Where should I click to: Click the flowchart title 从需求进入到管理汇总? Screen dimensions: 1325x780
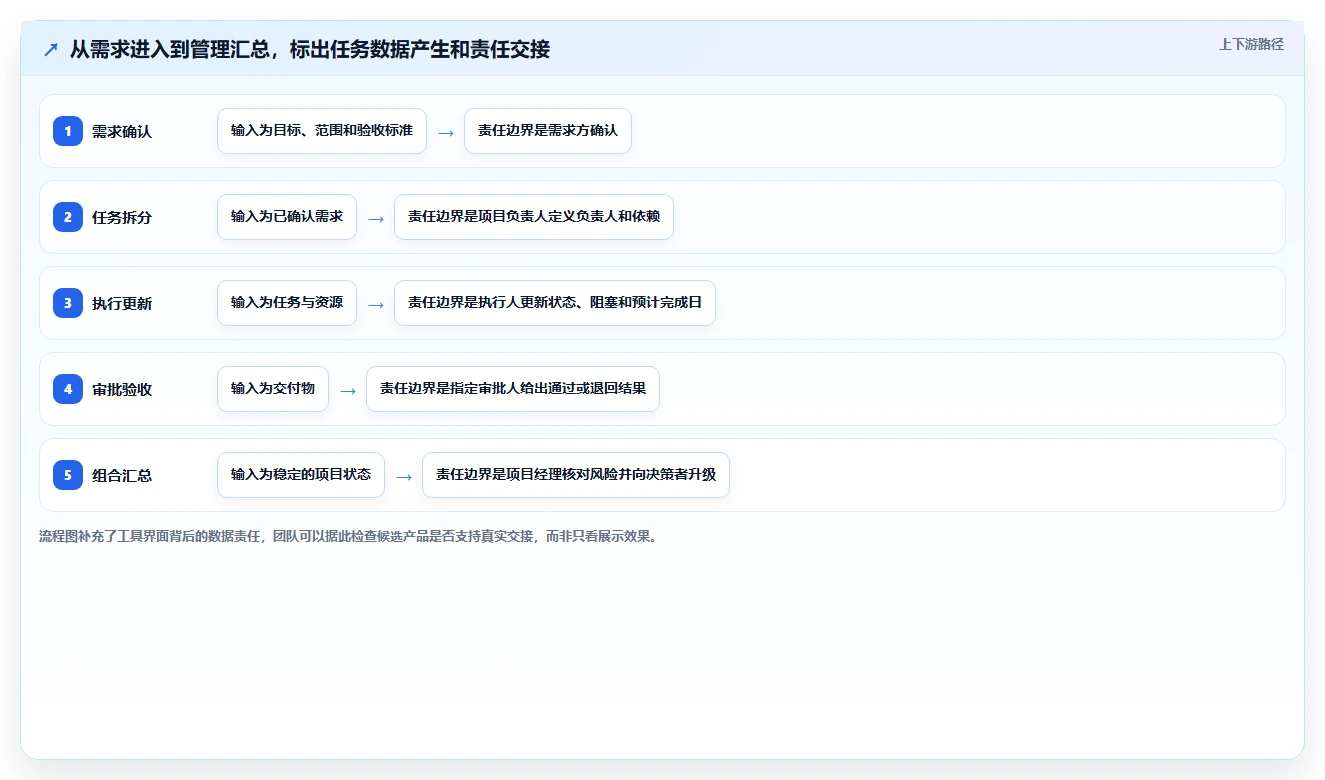[x=310, y=49]
